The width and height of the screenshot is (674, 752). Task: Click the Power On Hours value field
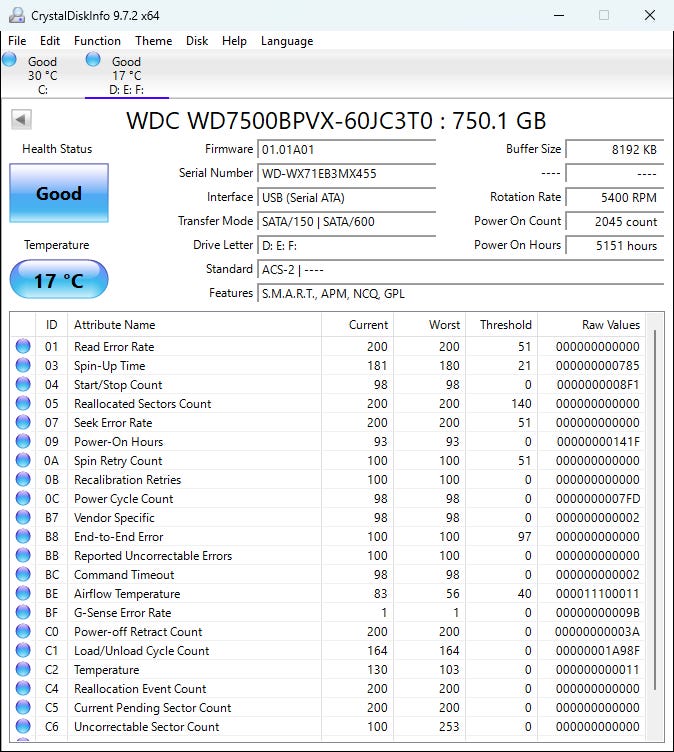pos(614,246)
